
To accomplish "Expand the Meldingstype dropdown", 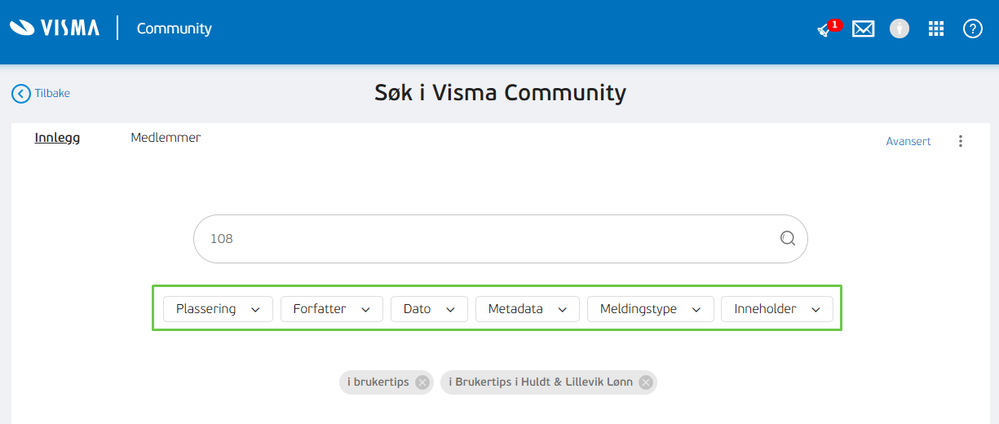I will (x=650, y=309).
